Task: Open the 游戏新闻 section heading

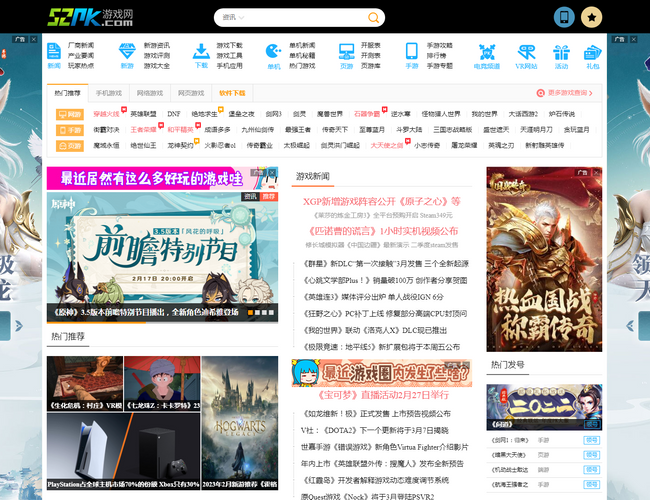Action: (x=313, y=176)
